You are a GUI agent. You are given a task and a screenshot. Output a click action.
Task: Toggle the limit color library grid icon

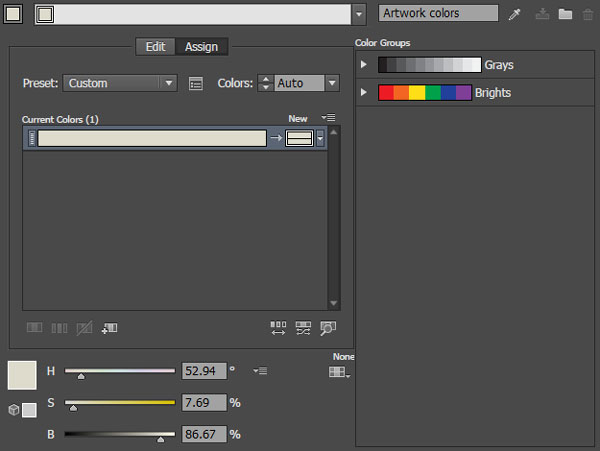[339, 371]
